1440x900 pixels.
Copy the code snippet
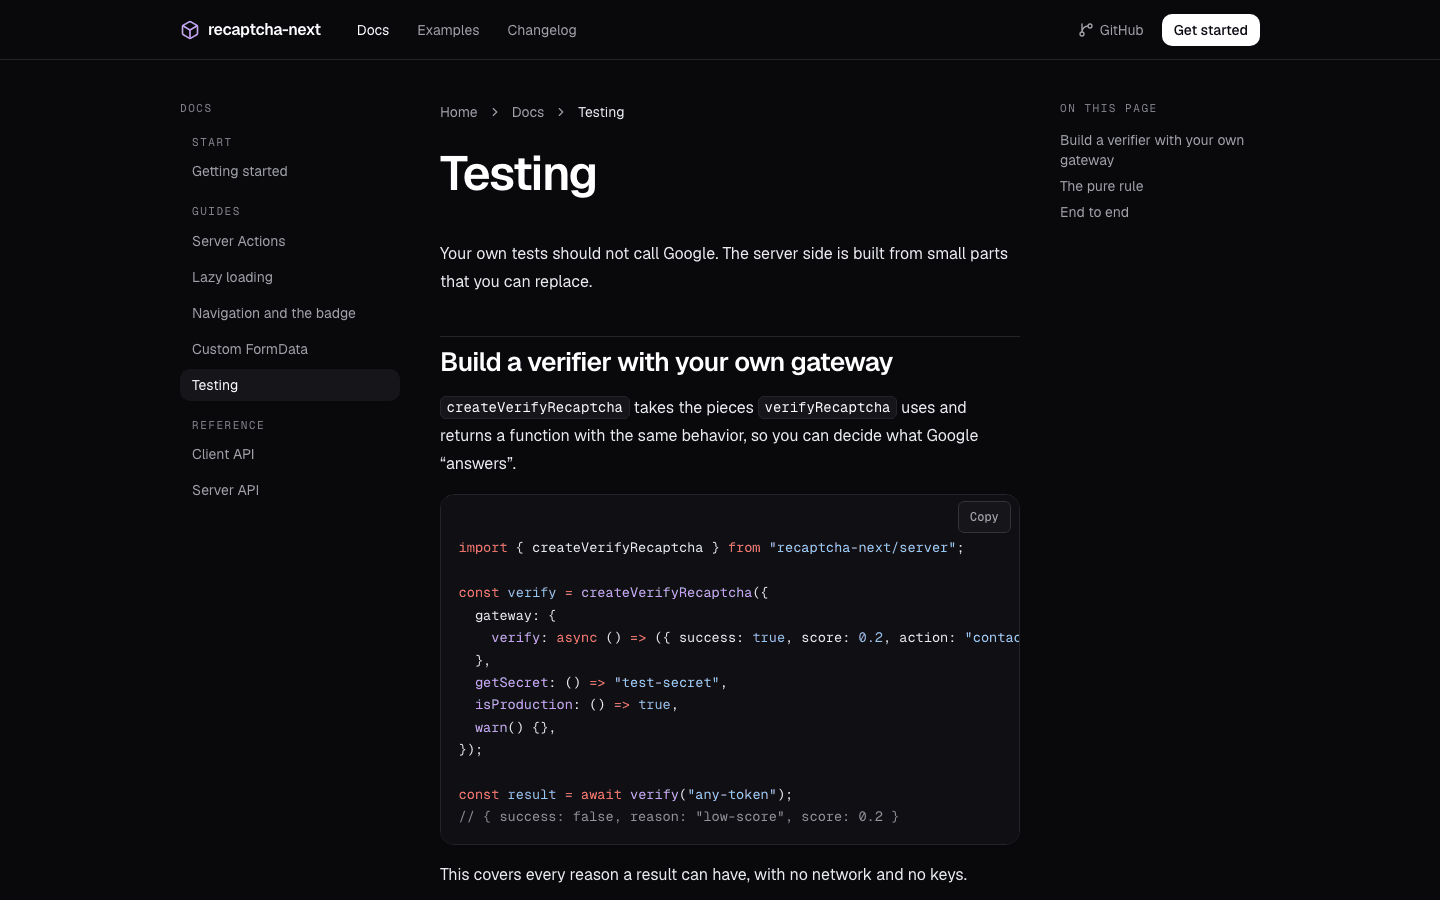(x=984, y=517)
